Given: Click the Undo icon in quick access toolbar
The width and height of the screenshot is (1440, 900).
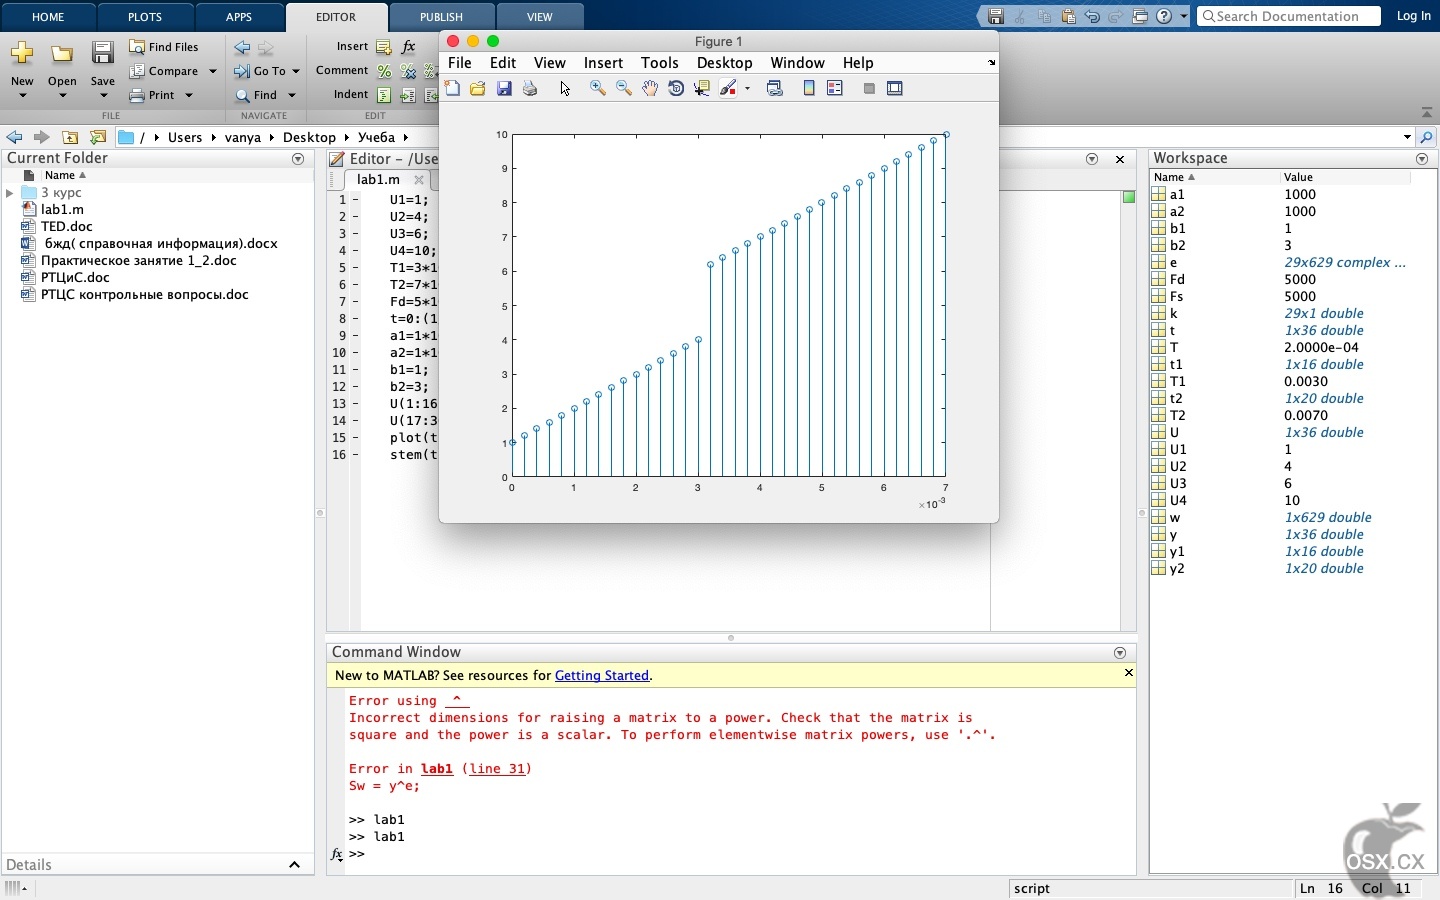Looking at the screenshot, I should pos(1092,16).
